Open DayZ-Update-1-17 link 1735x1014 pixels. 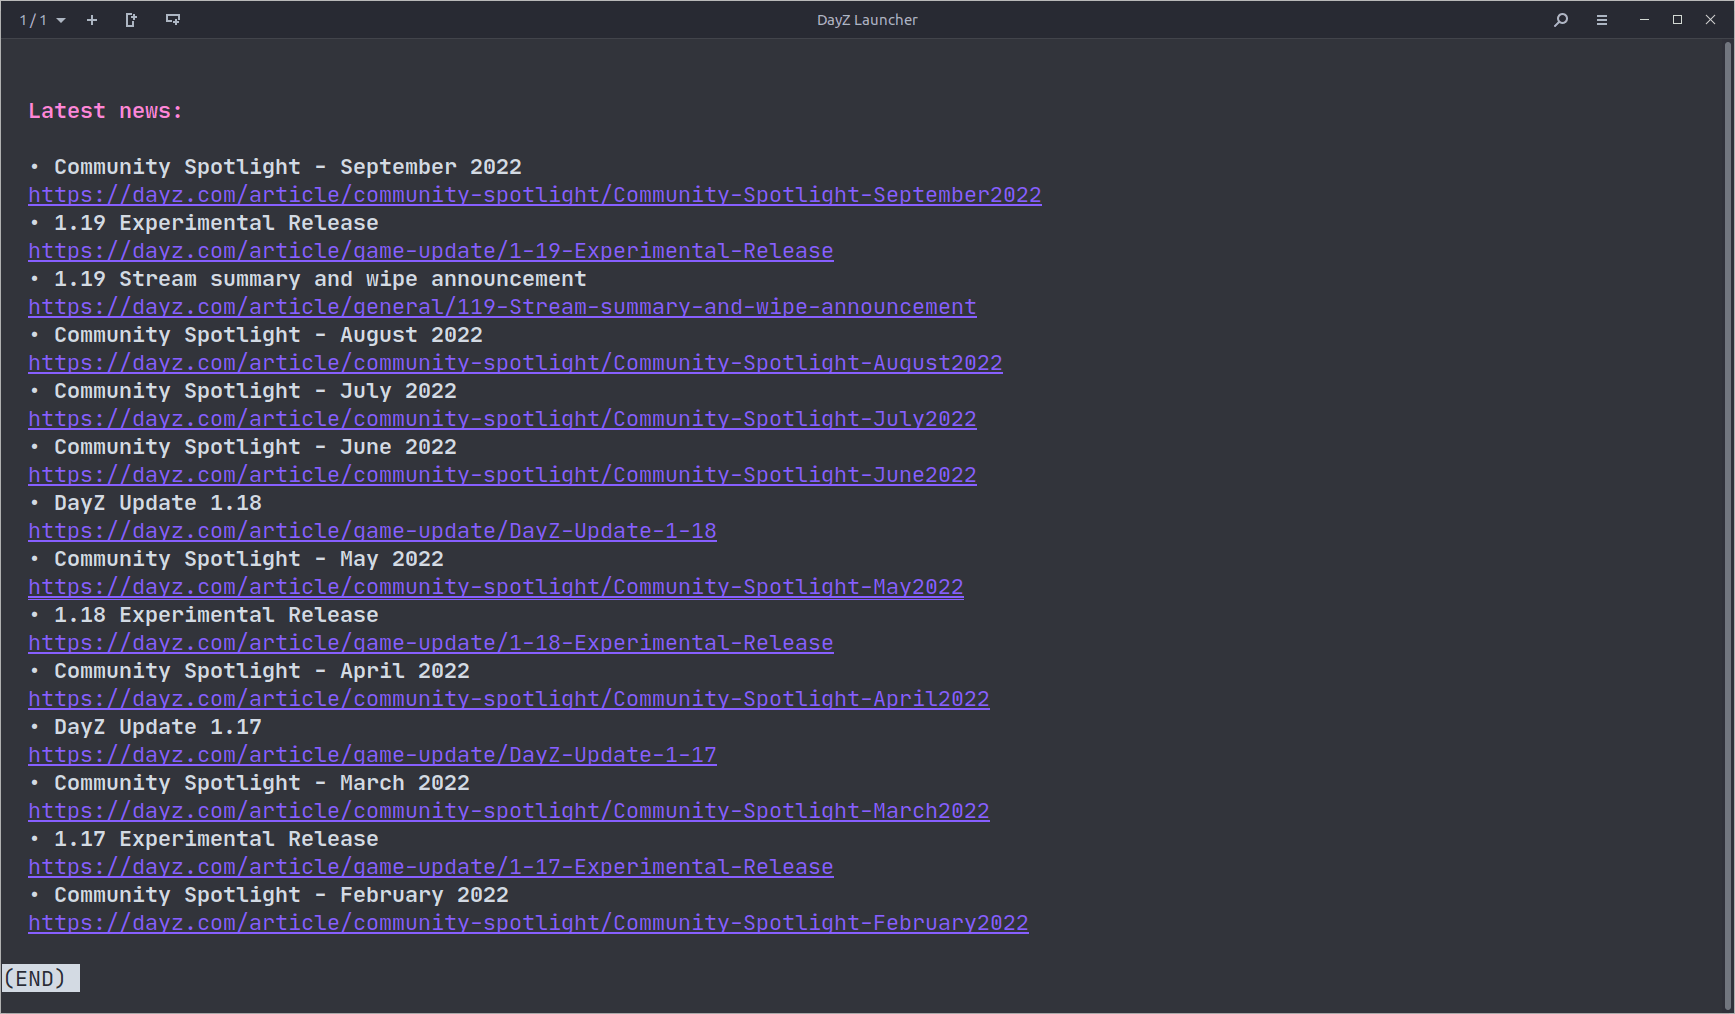pyautogui.click(x=372, y=755)
